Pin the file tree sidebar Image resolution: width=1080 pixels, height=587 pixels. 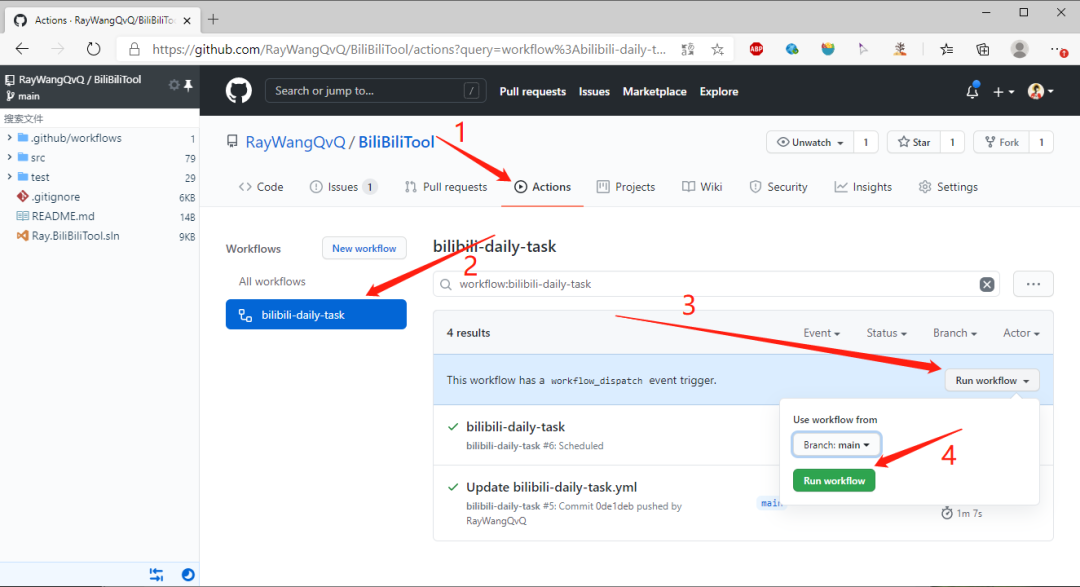coord(188,85)
